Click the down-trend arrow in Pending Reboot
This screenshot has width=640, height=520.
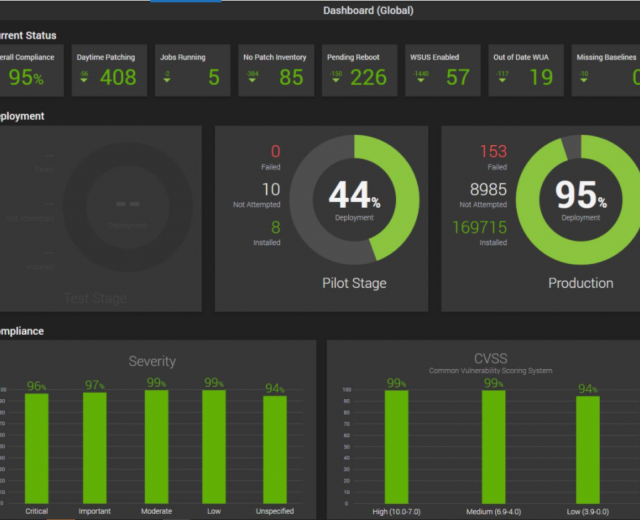[x=336, y=80]
